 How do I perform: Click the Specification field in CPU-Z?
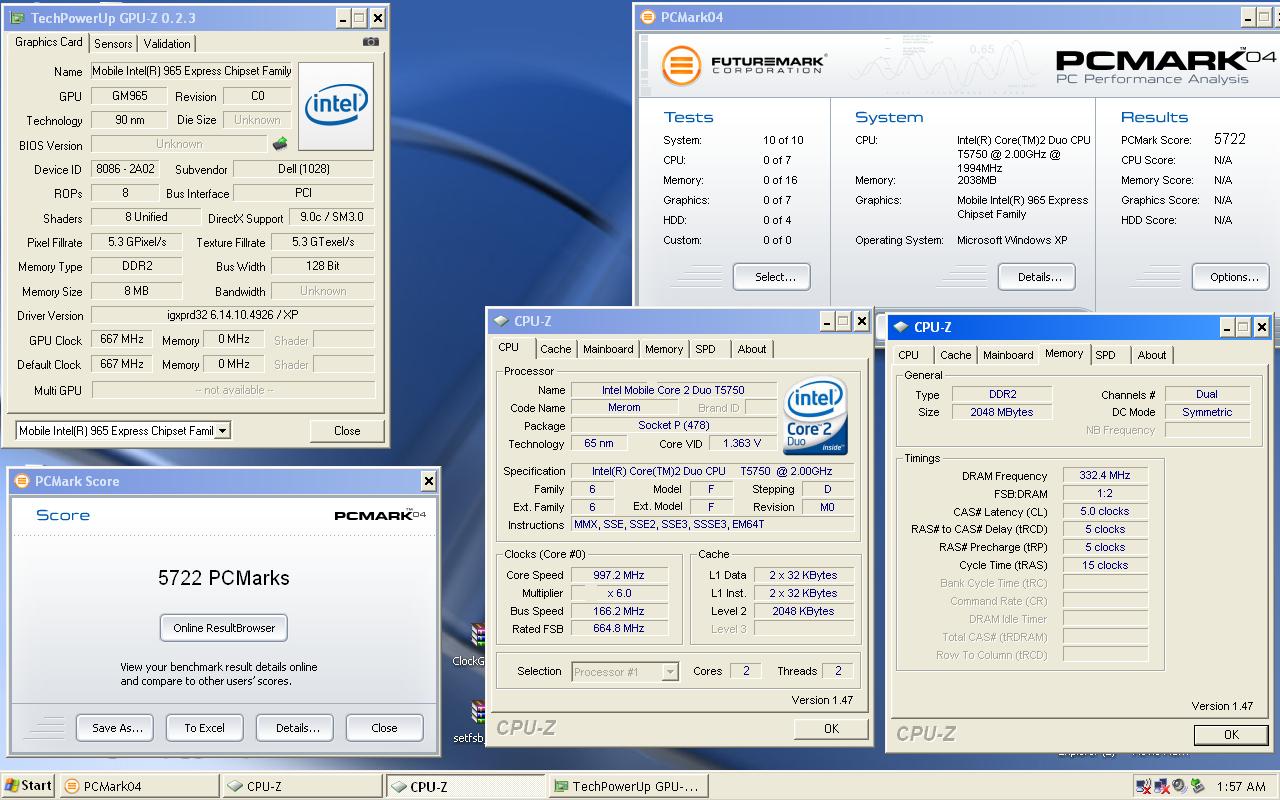coord(713,471)
